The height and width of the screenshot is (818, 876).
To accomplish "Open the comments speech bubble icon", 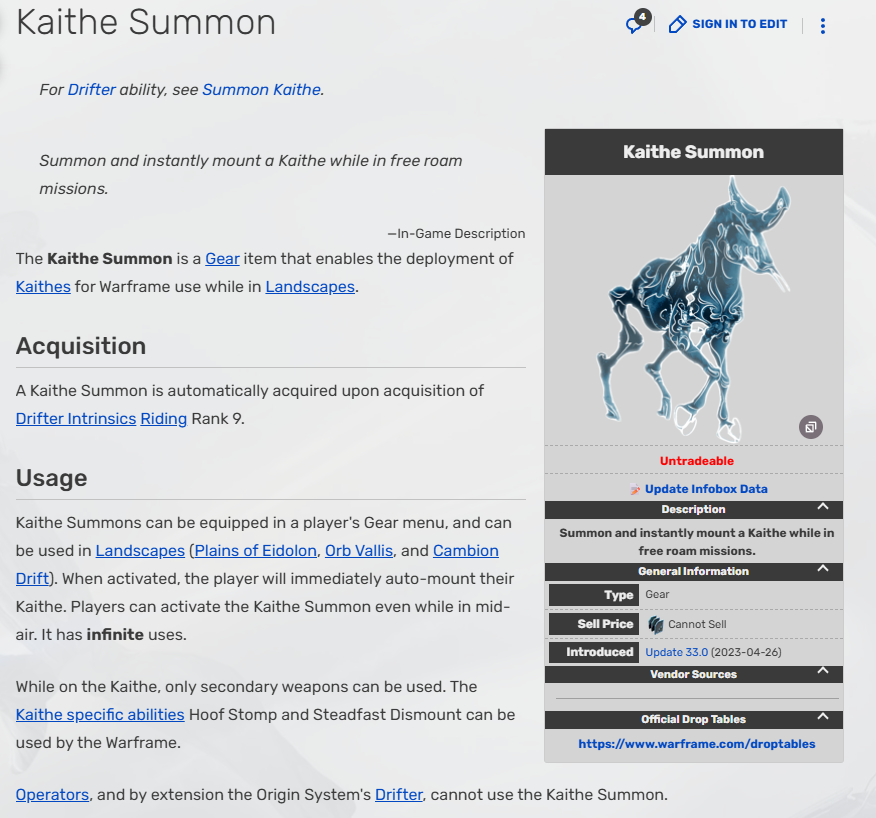I will (634, 25).
